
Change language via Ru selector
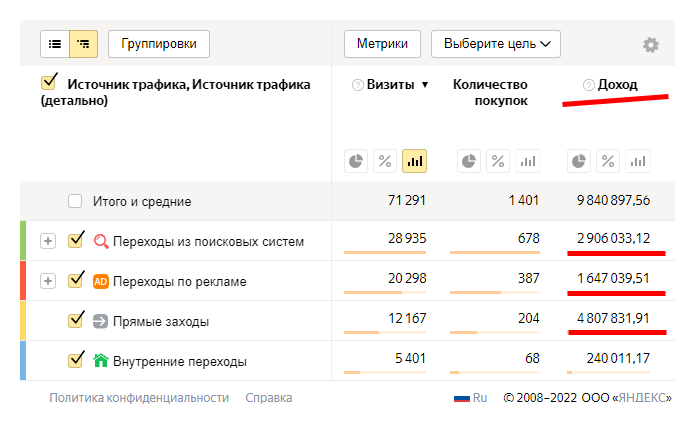(x=470, y=398)
